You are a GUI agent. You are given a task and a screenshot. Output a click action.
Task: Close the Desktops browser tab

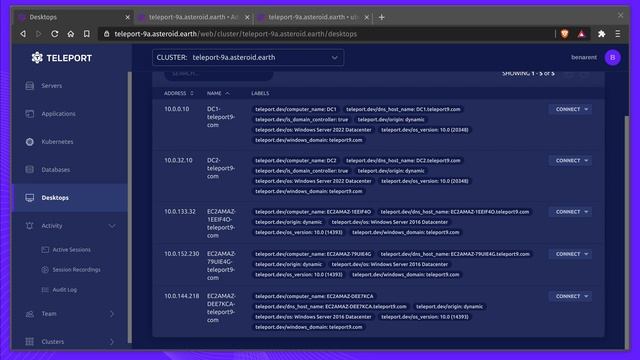point(127,17)
